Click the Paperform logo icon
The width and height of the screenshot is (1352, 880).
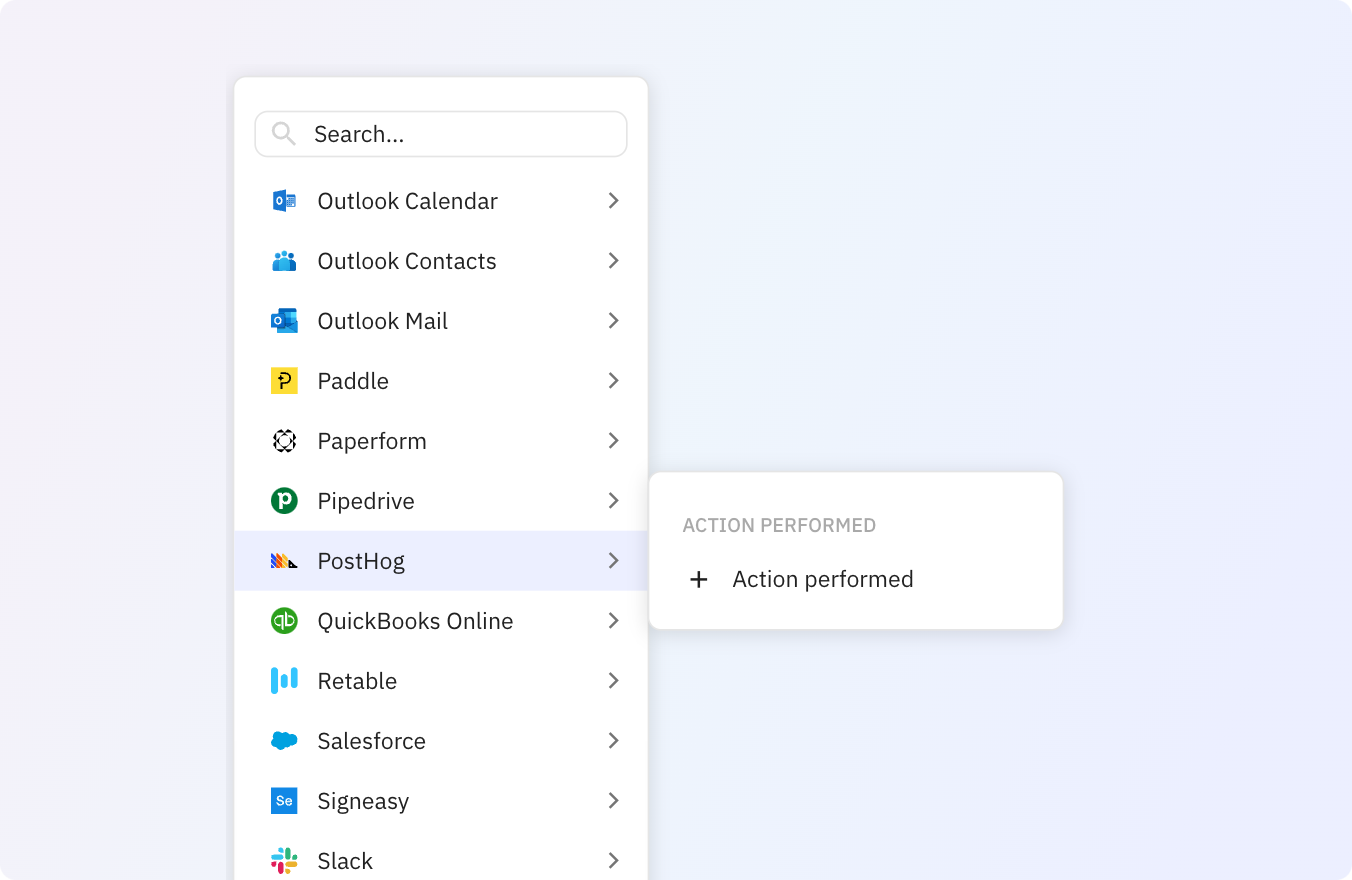click(284, 441)
